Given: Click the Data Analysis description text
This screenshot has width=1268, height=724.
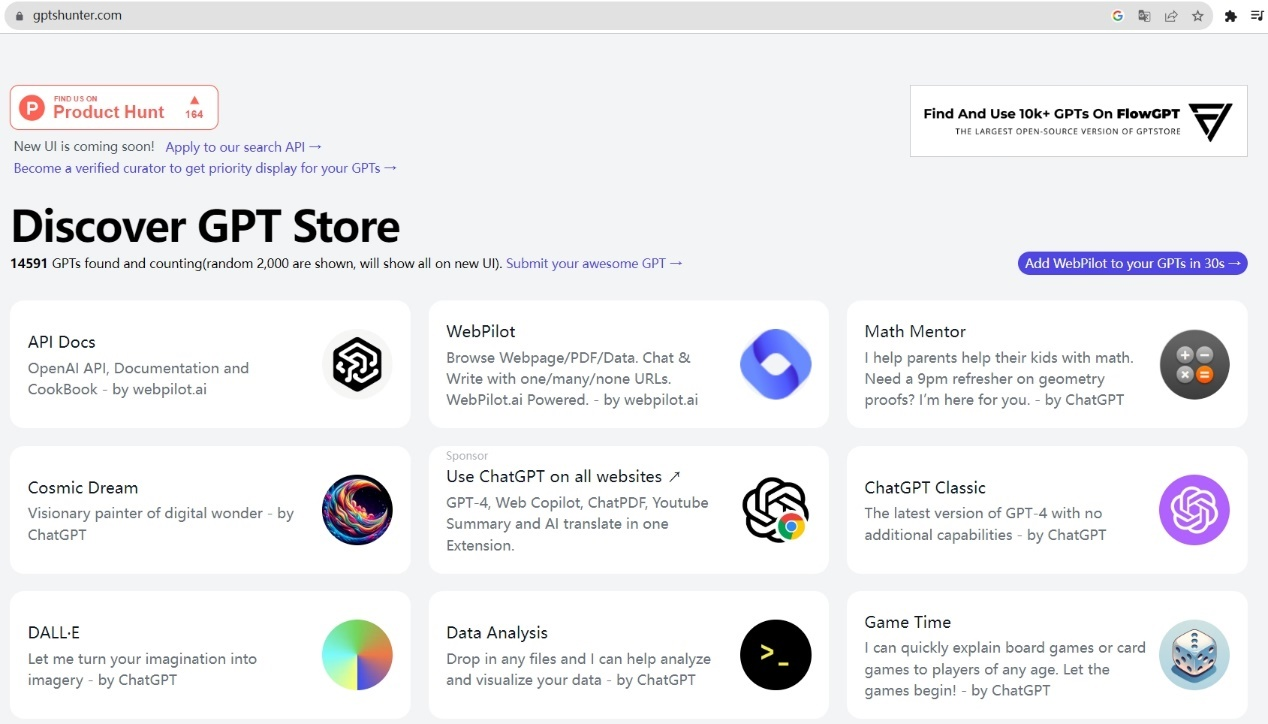Looking at the screenshot, I should [x=578, y=670].
